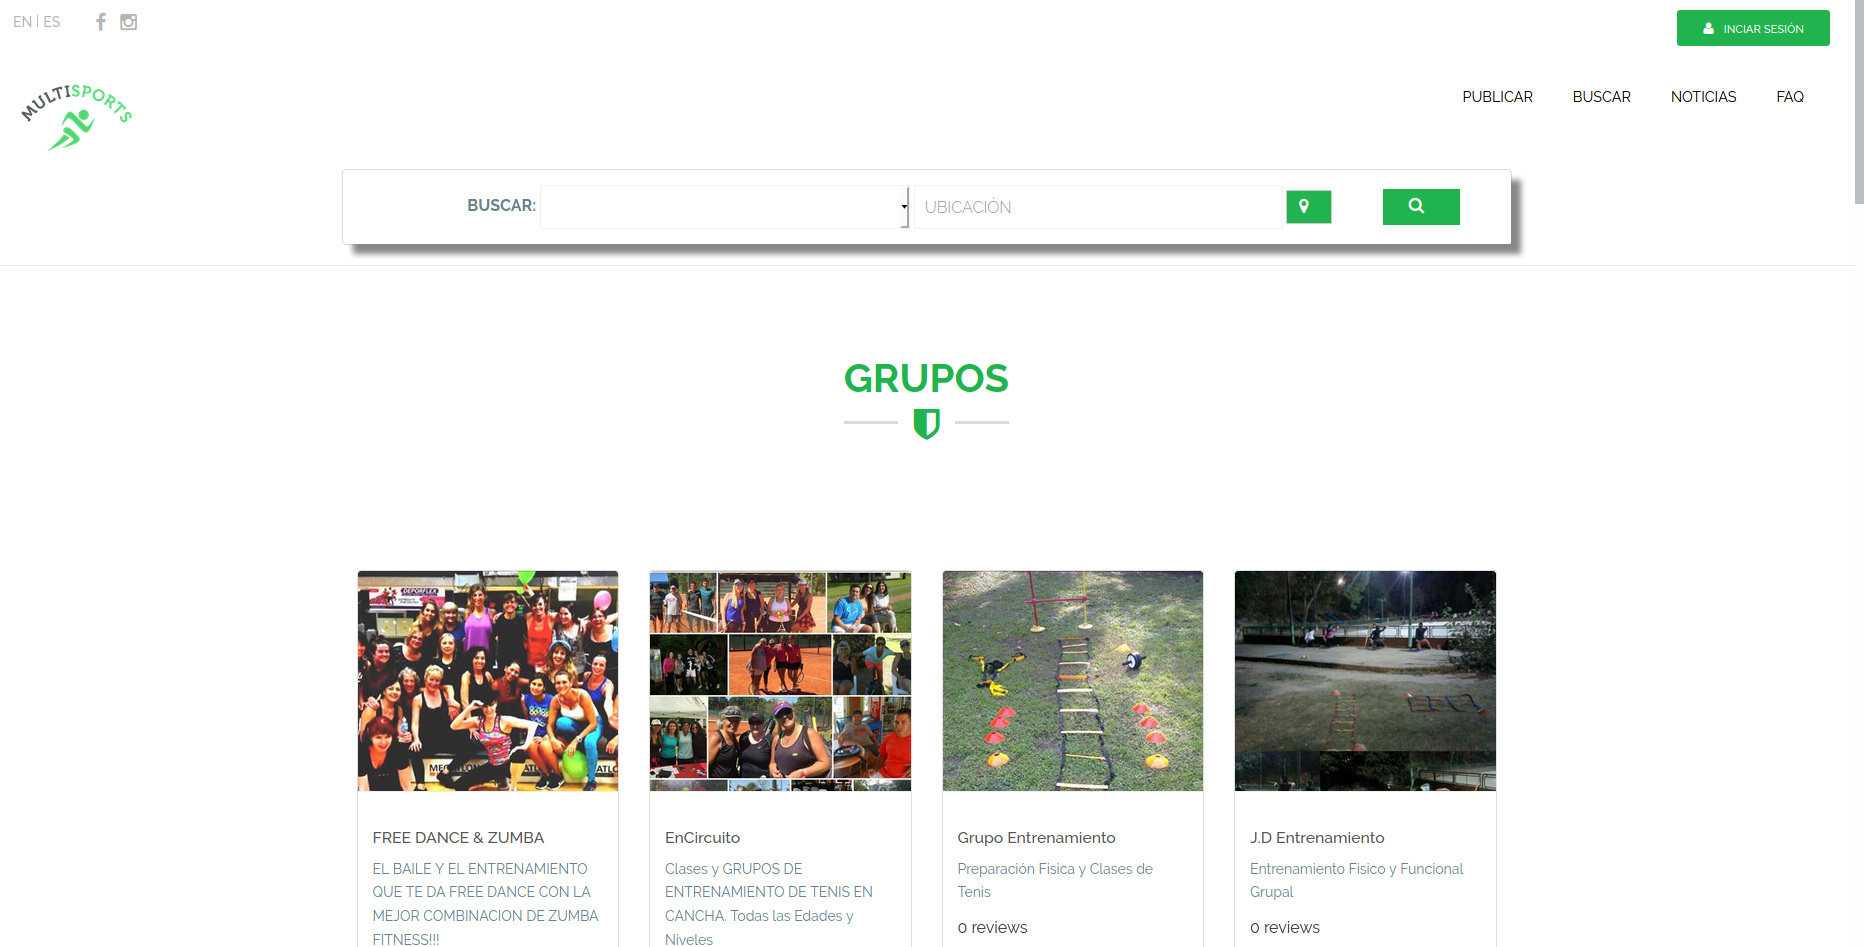Switch language to ES

tap(52, 22)
